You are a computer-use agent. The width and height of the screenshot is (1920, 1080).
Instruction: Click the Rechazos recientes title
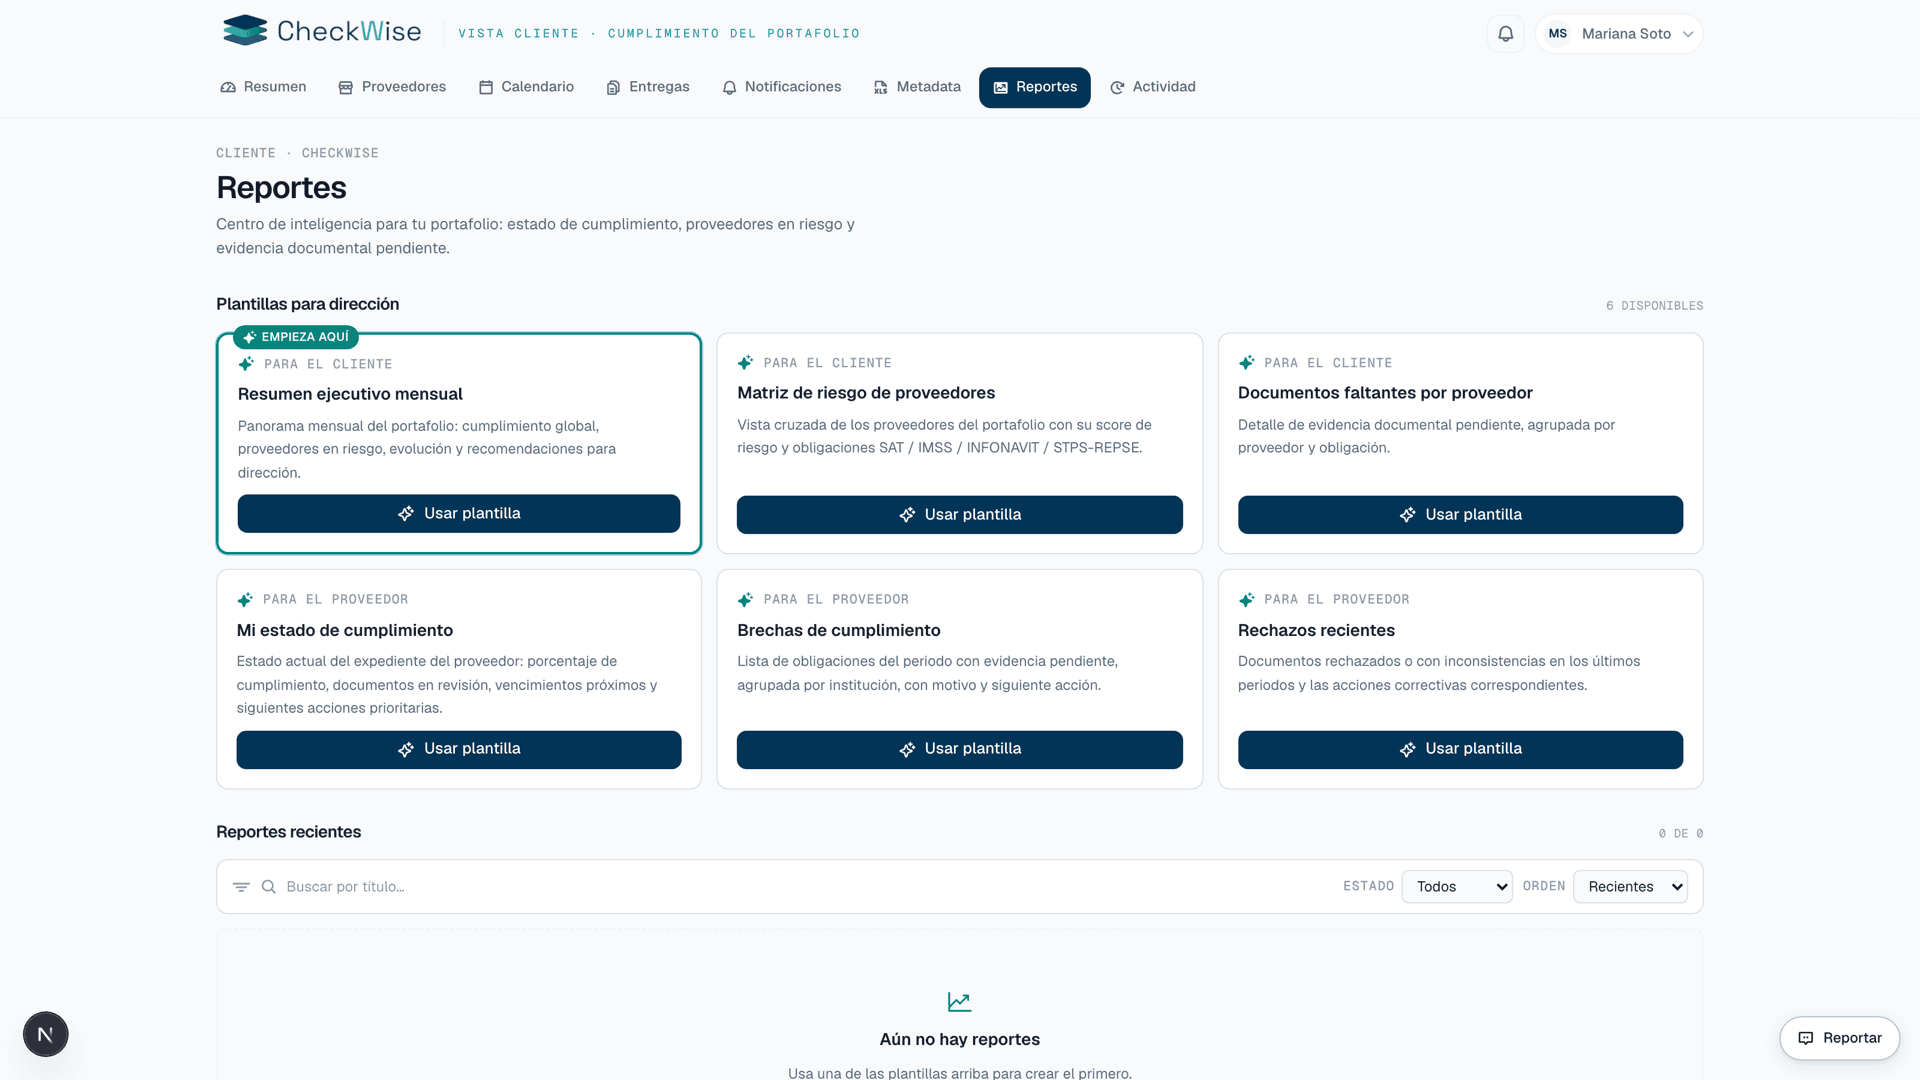click(1316, 630)
